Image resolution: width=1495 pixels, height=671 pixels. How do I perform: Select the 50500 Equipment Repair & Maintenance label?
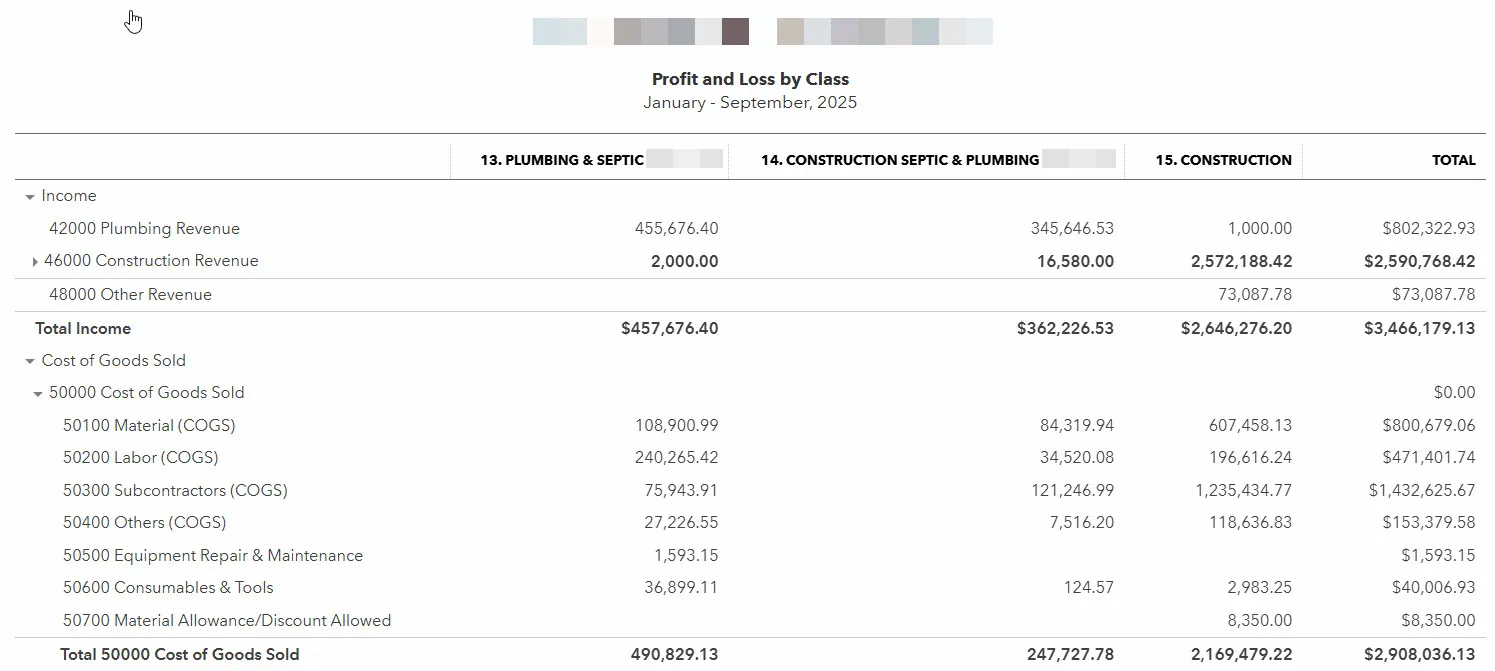pyautogui.click(x=213, y=556)
